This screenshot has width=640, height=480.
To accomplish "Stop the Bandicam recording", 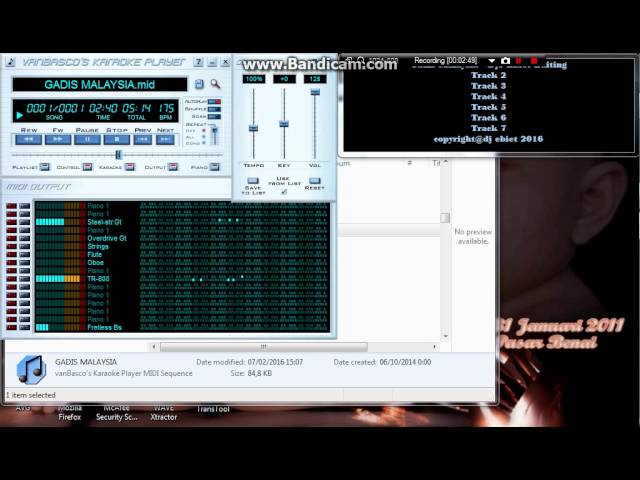I will click(x=533, y=61).
